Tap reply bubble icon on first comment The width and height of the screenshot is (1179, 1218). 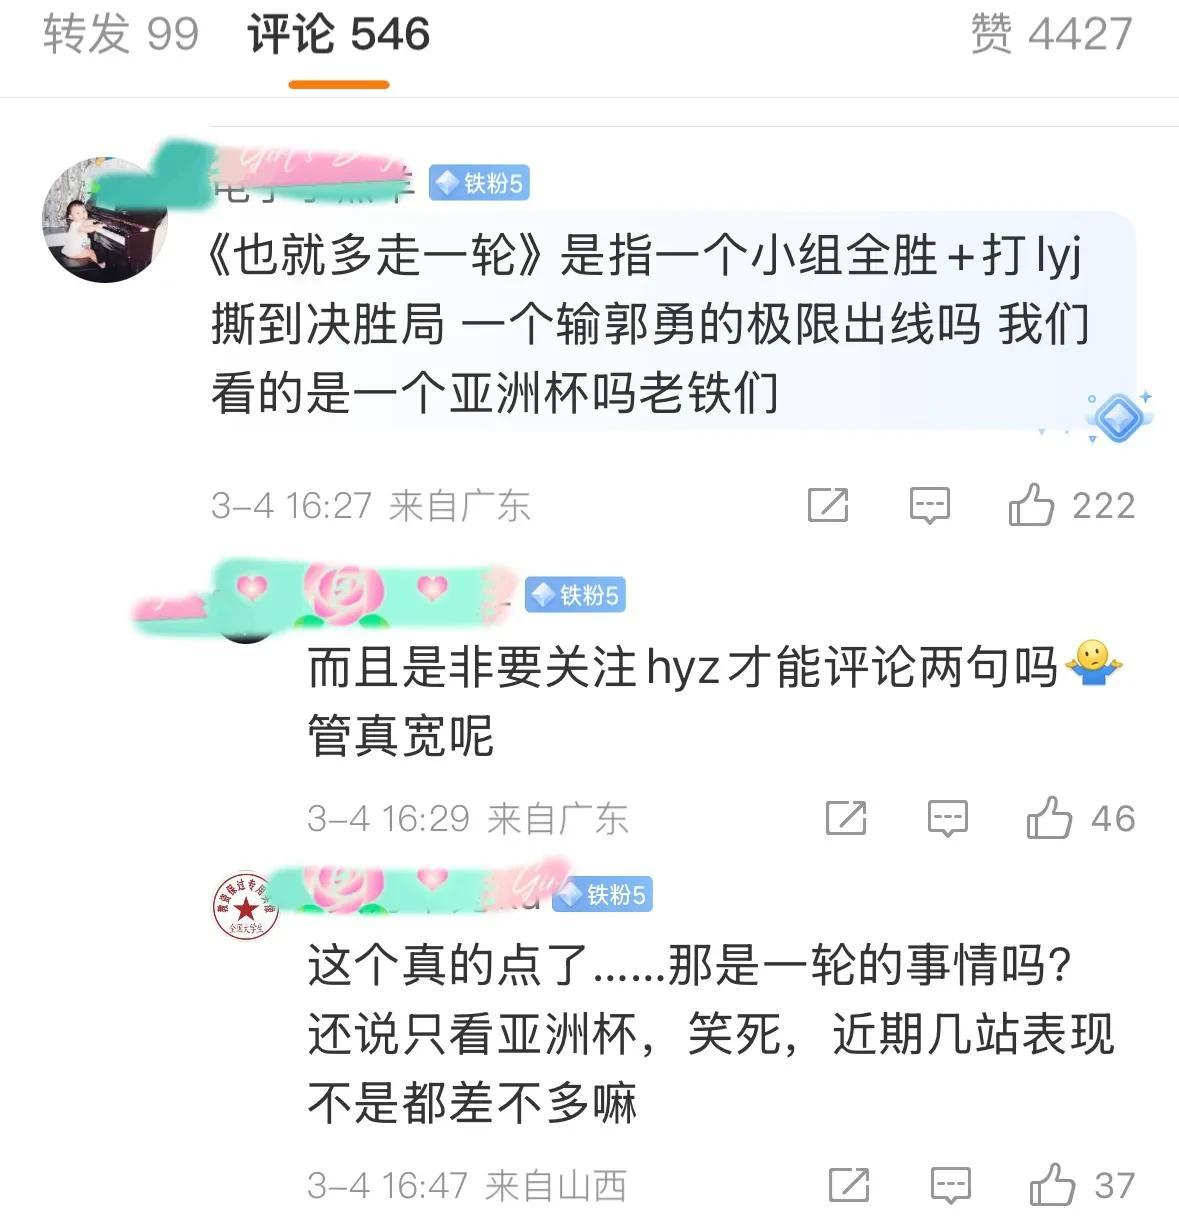[x=929, y=505]
